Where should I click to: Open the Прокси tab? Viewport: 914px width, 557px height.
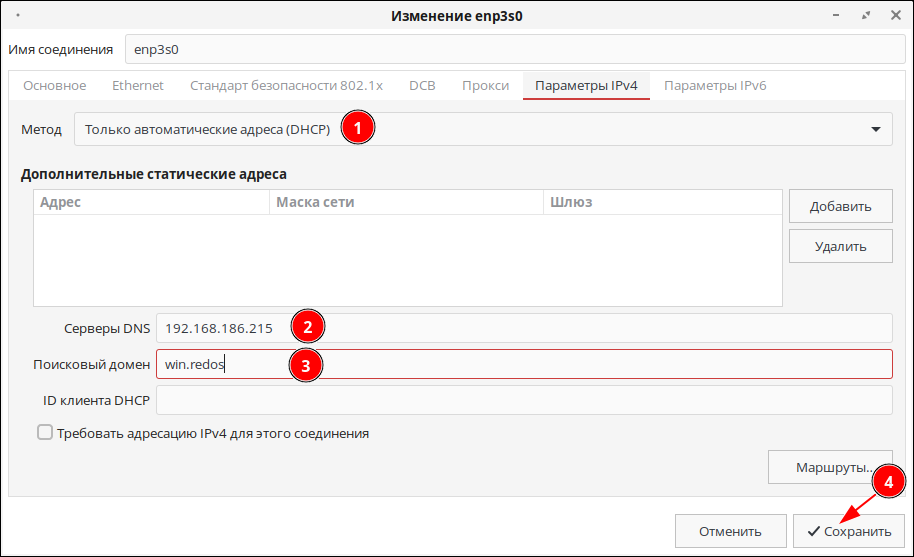pos(485,86)
